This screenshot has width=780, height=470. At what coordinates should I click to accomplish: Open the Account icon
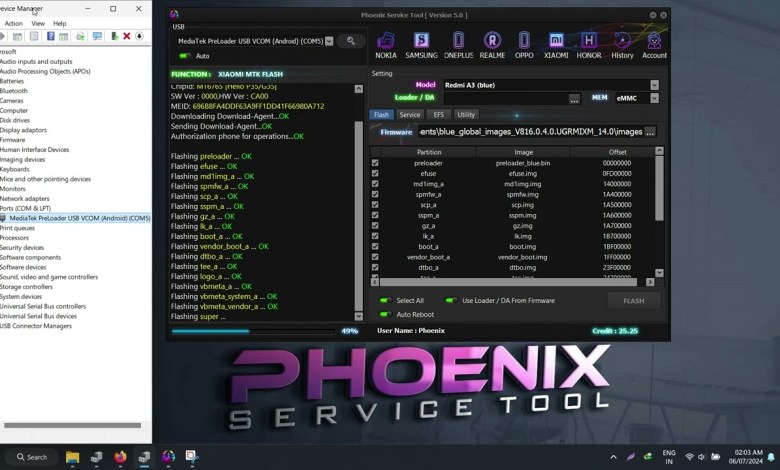pos(654,45)
